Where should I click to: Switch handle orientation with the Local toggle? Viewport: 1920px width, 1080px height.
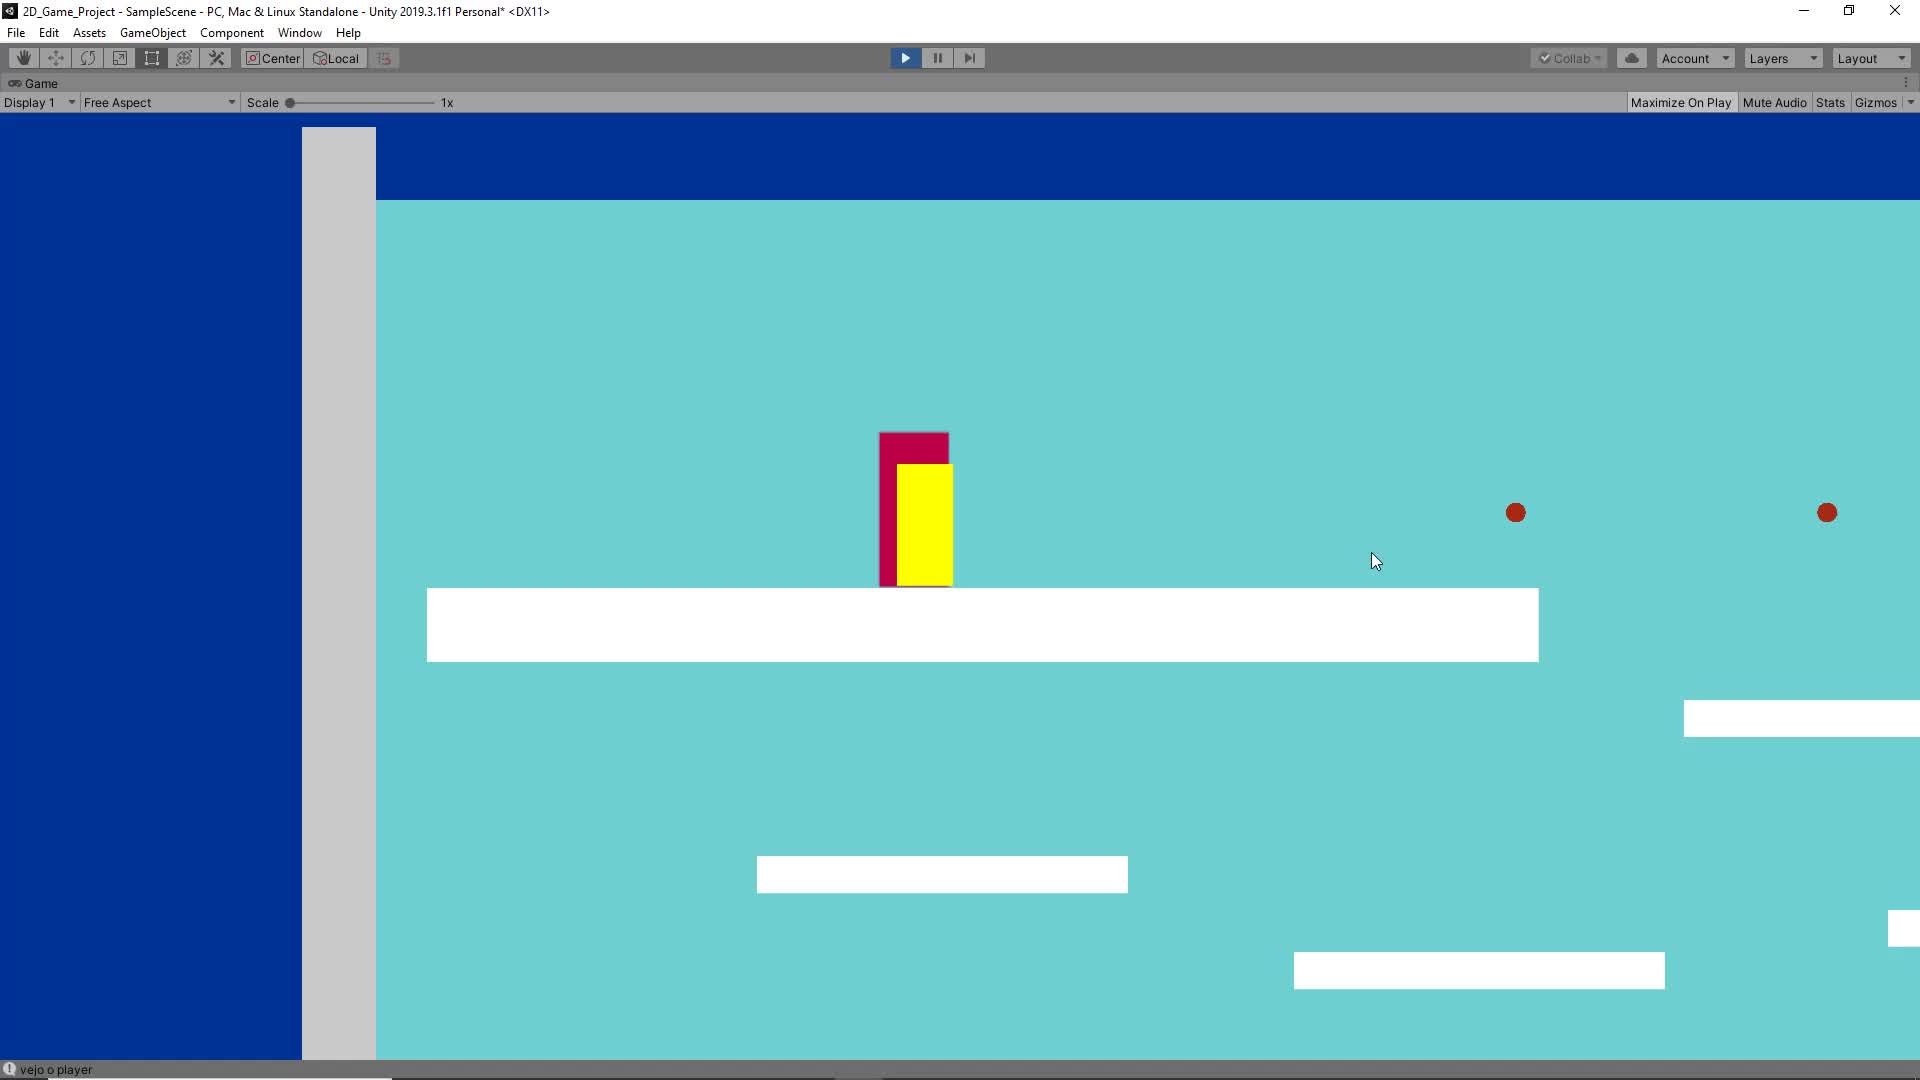pyautogui.click(x=336, y=58)
